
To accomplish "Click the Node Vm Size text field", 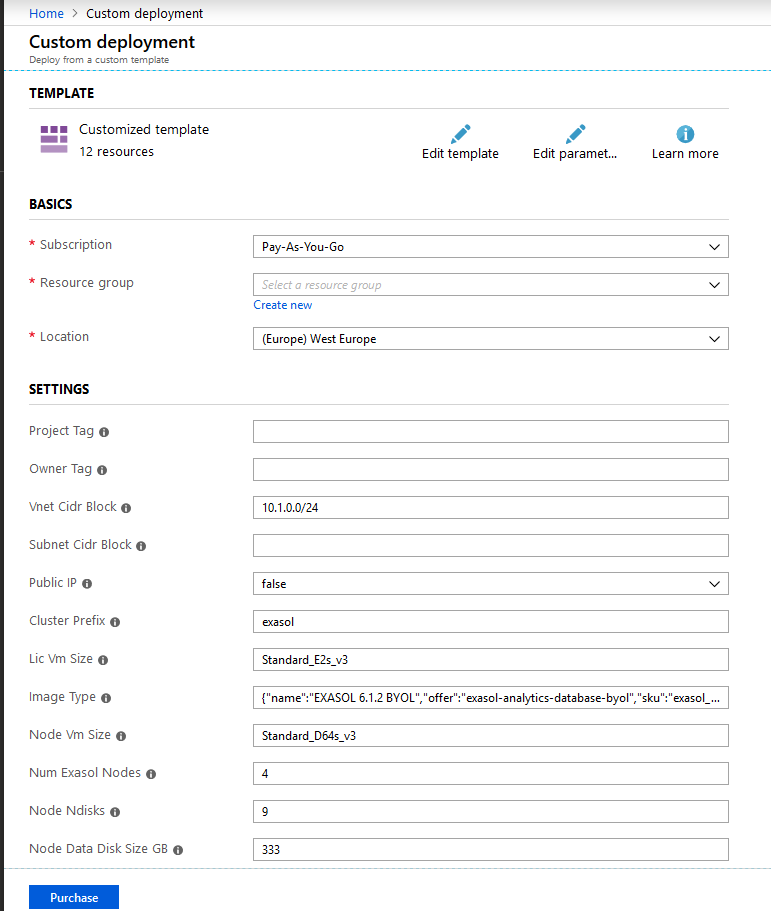I will tap(490, 735).
